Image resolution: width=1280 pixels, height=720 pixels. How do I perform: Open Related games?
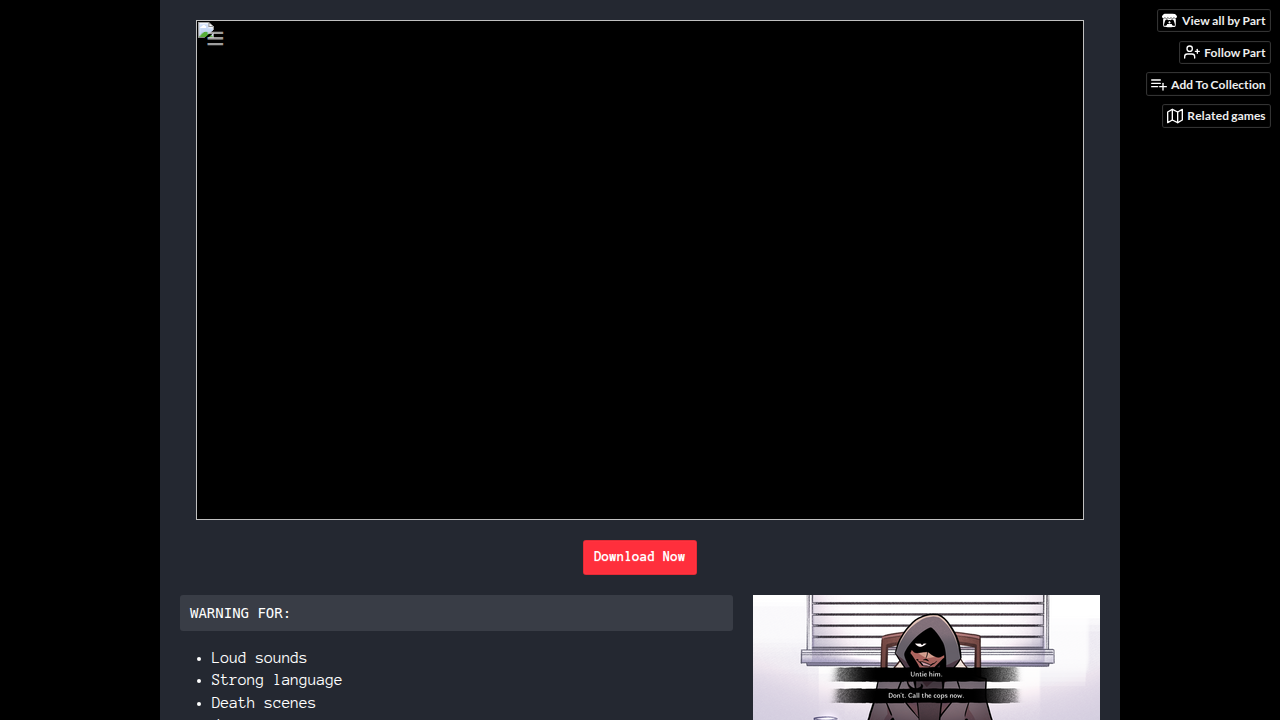point(1216,116)
